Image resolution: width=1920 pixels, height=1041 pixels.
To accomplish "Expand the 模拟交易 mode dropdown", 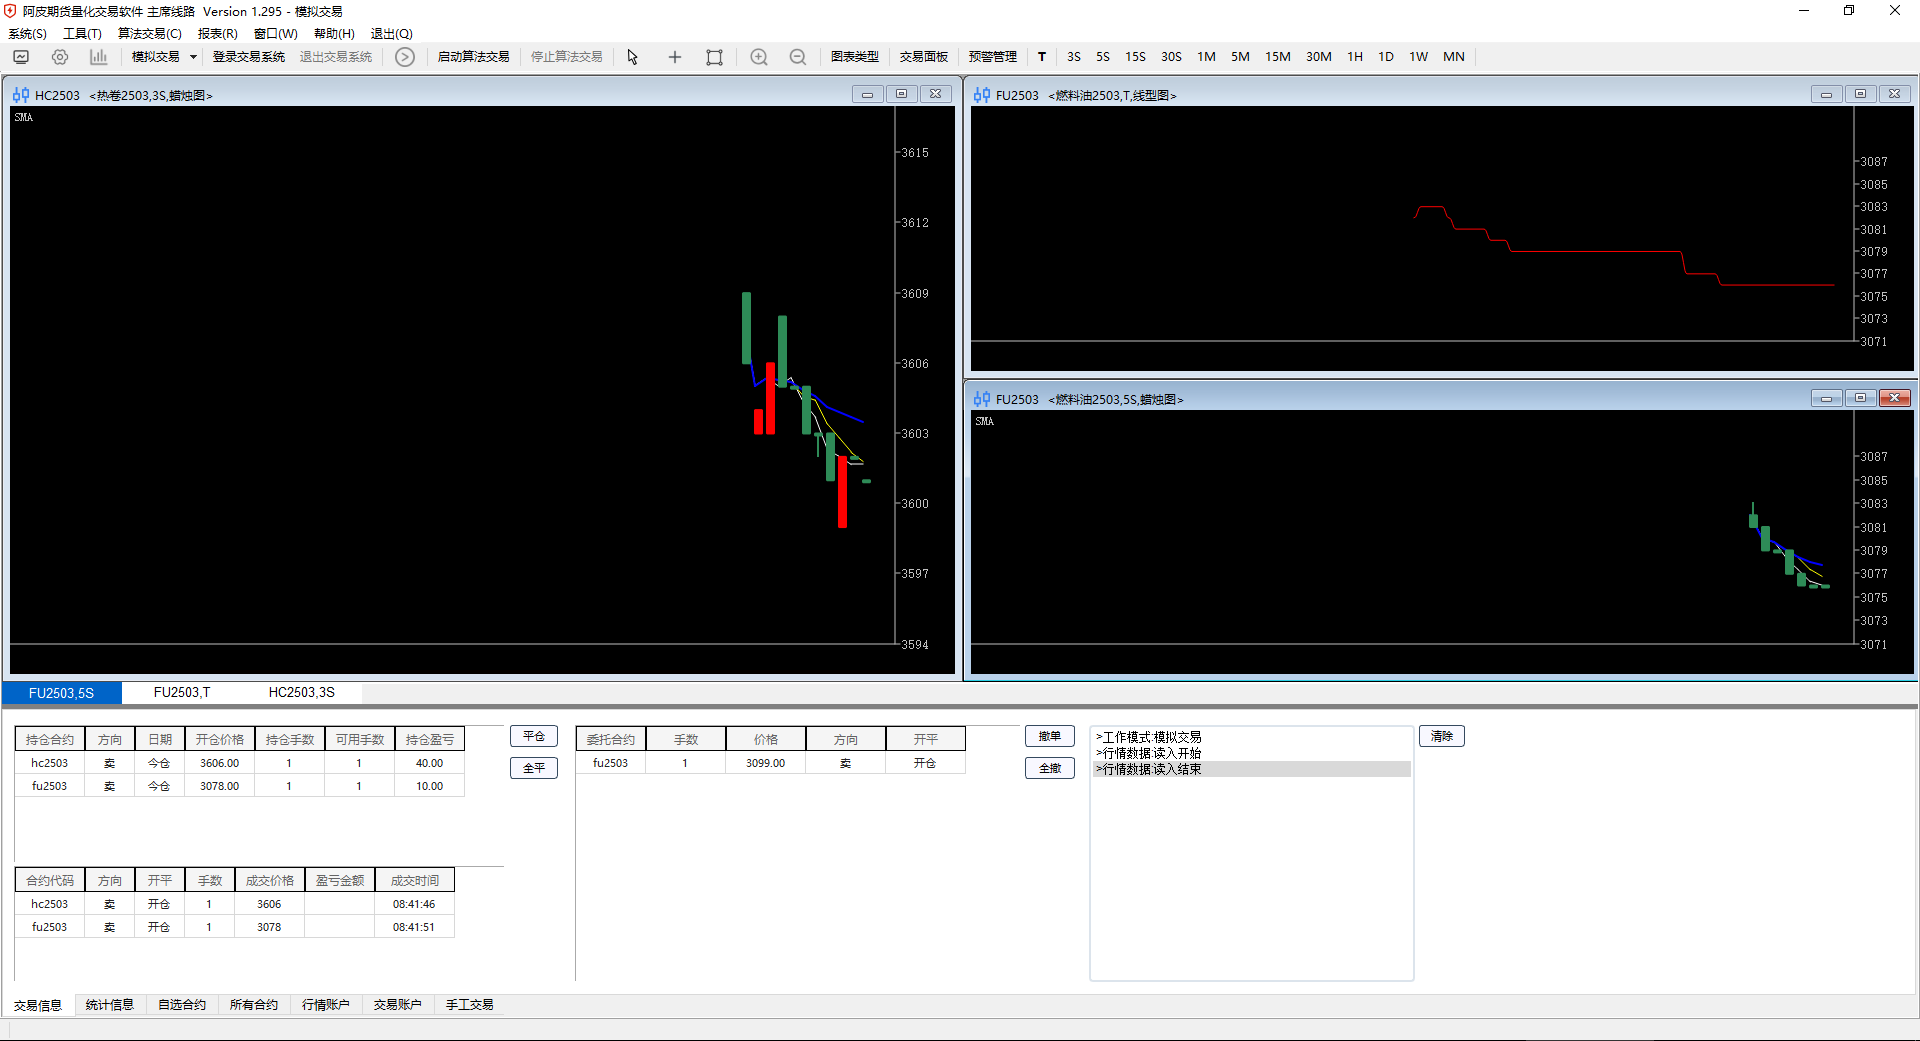I will tap(193, 57).
